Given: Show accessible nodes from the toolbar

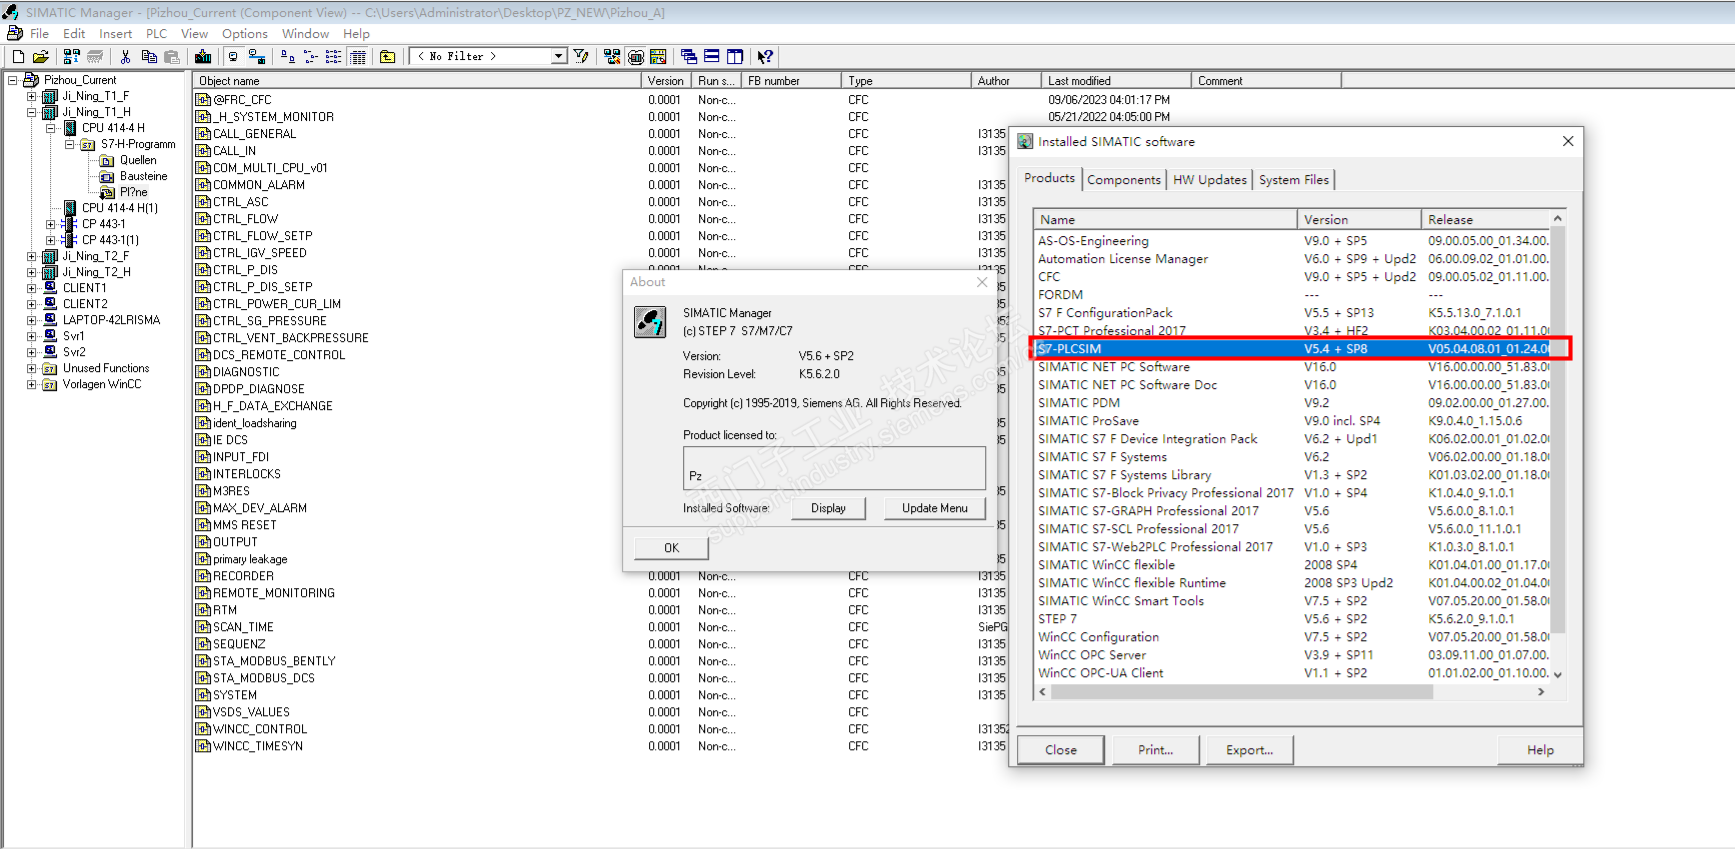Looking at the screenshot, I should 72,57.
